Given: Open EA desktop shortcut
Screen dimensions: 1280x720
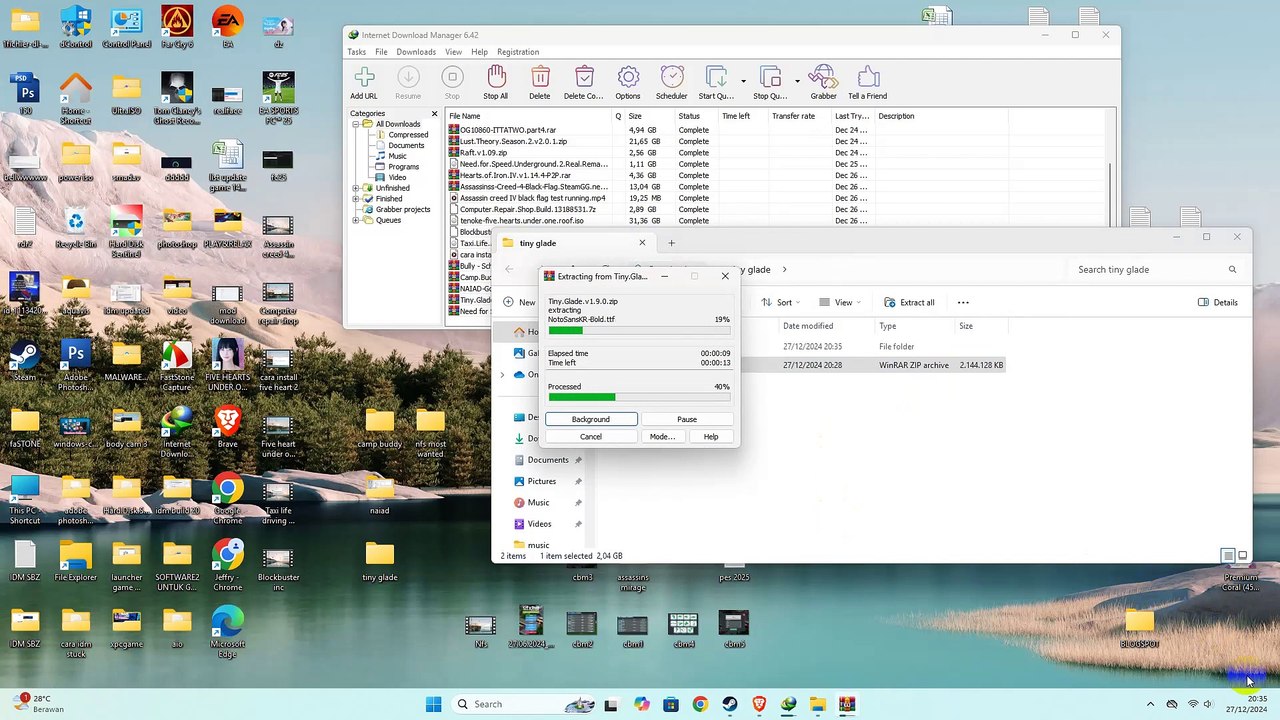Looking at the screenshot, I should click(228, 28).
